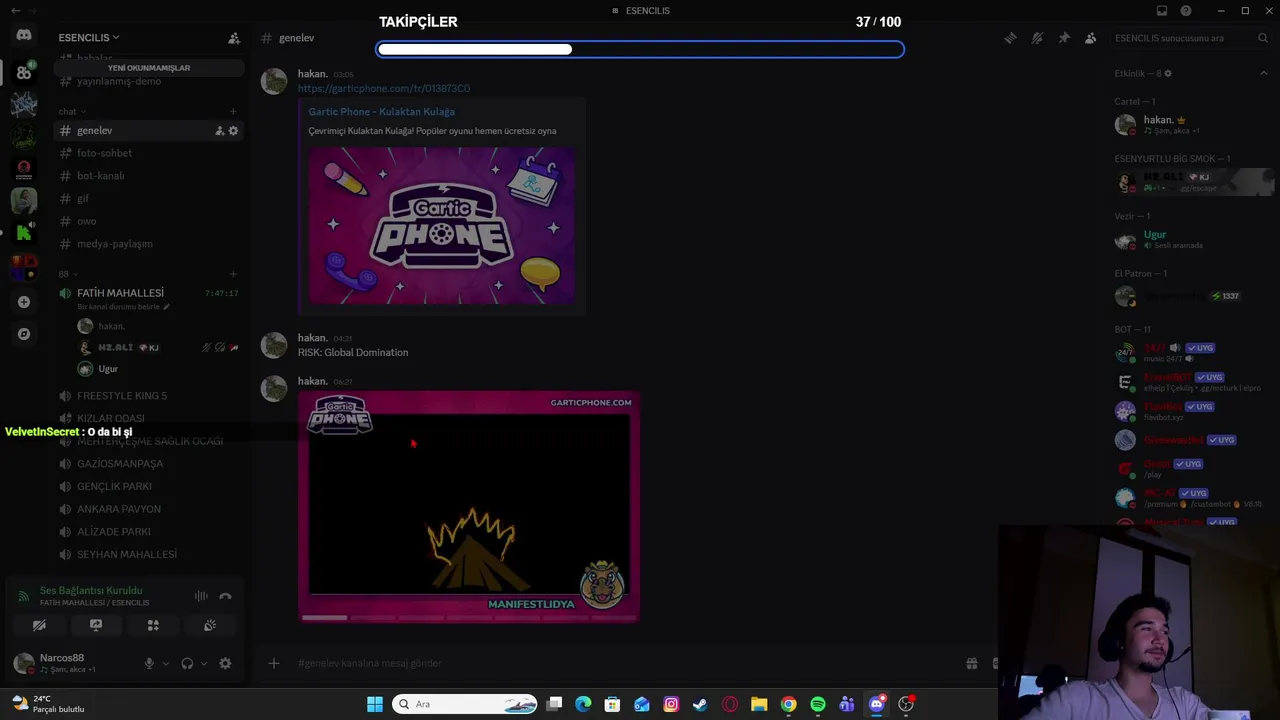Viewport: 1280px width, 720px height.
Task: Open the gift icon in message bar
Action: tap(971, 663)
